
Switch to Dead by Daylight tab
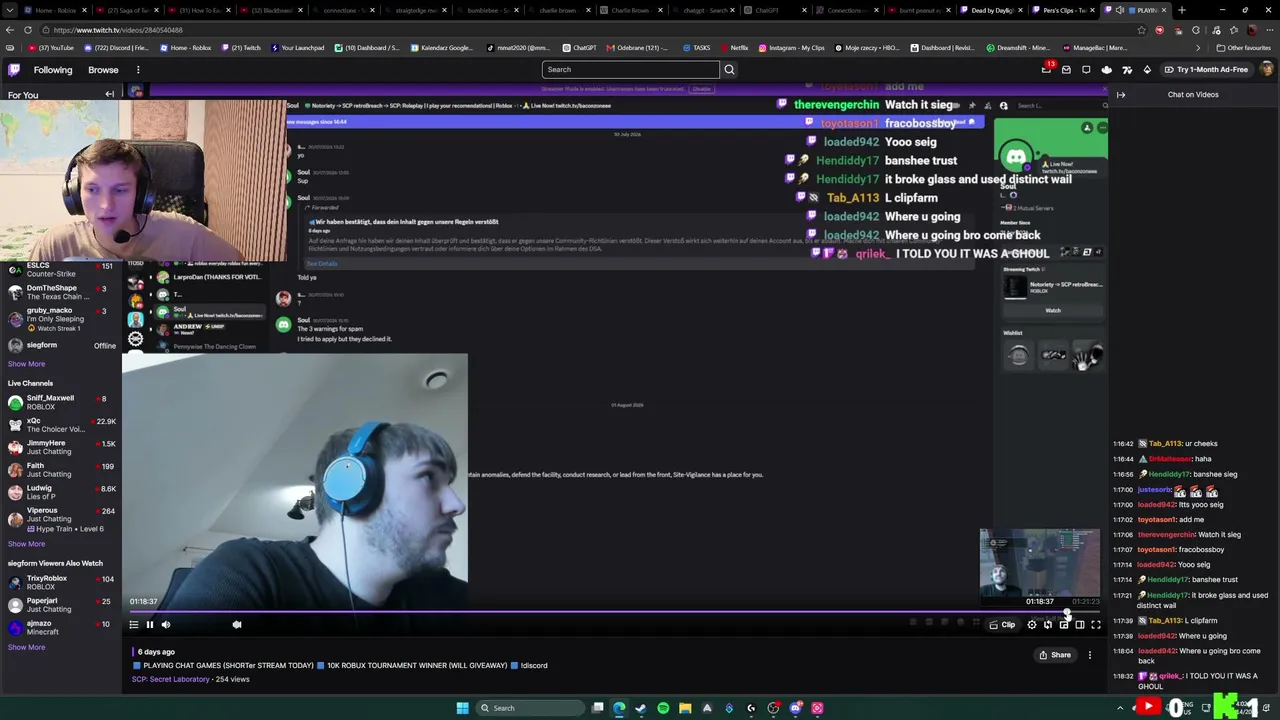click(x=992, y=10)
